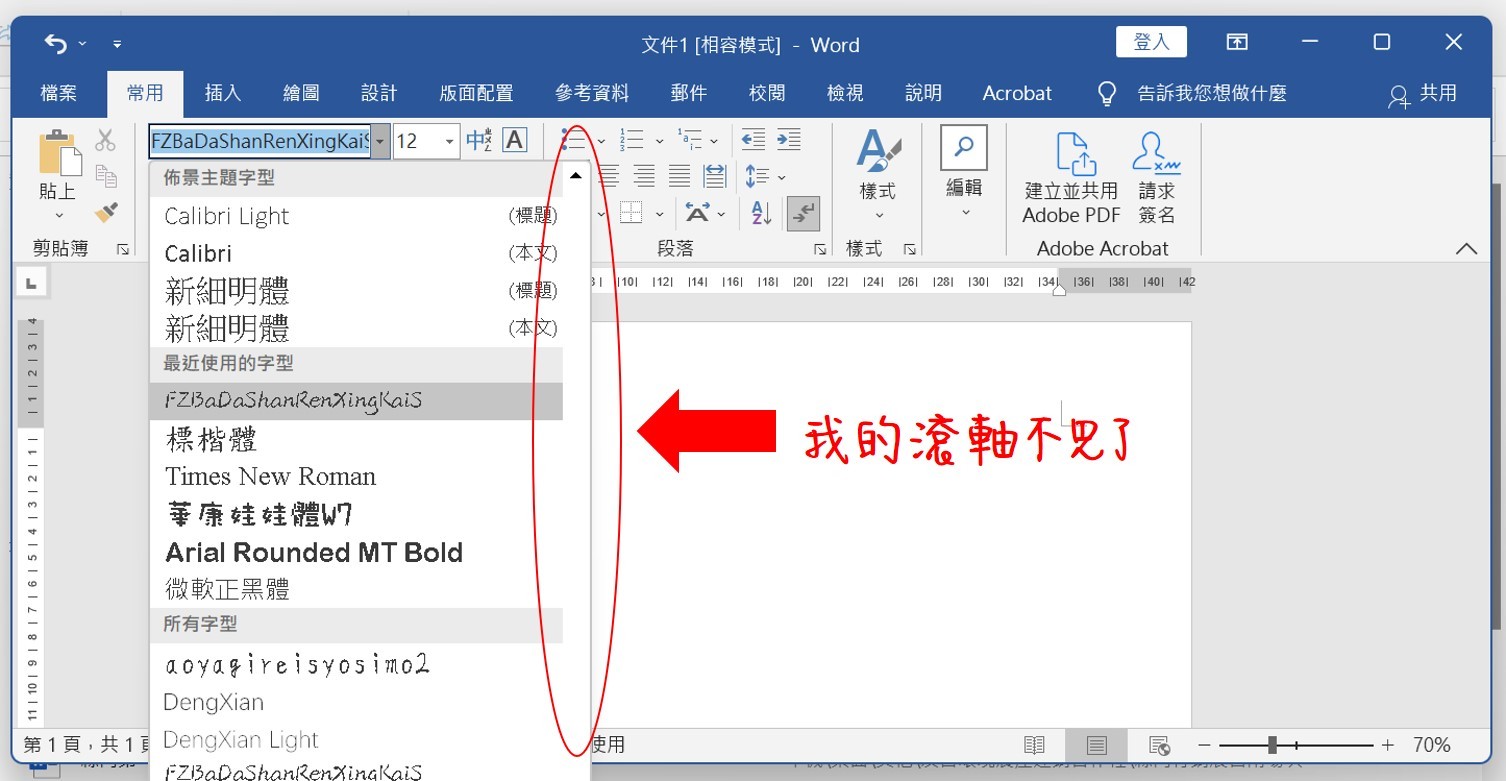Switch to Web Layout view
Viewport: 1506px width, 781px height.
pyautogui.click(x=1159, y=745)
